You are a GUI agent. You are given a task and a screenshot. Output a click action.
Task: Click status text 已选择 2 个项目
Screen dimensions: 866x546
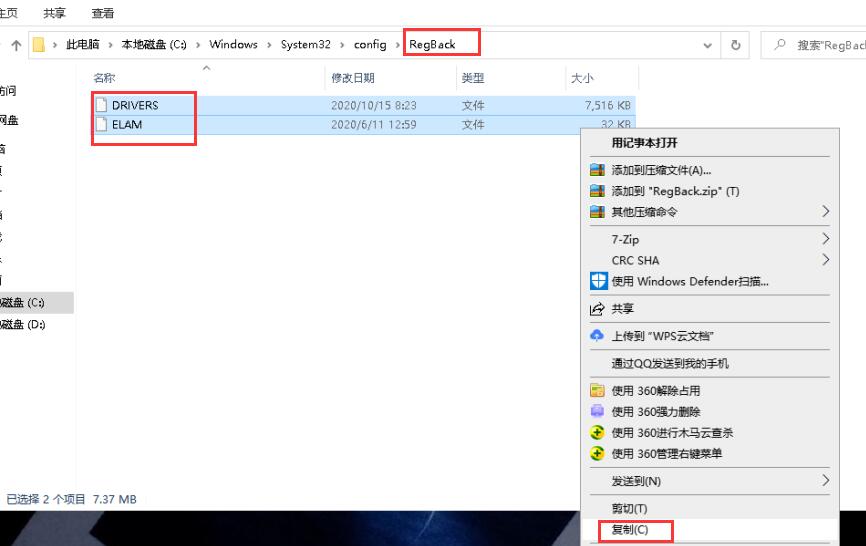pyautogui.click(x=46, y=499)
